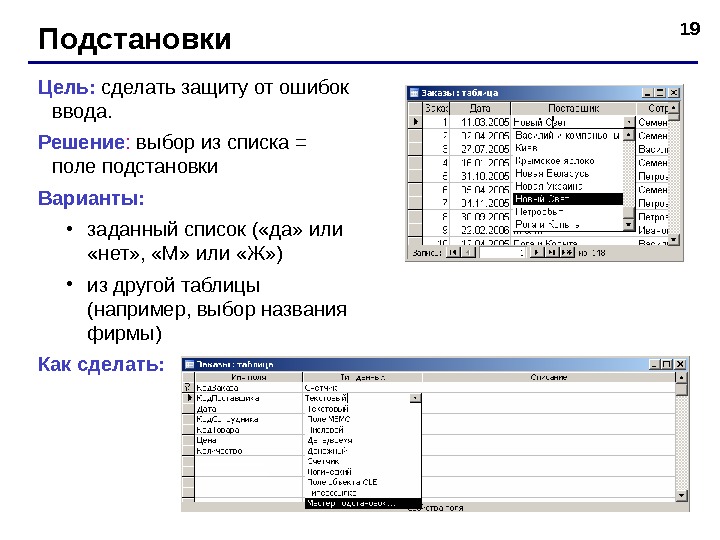This screenshot has width=720, height=540.
Task: Click scroll-up arrow in design view scrollbar
Action: coord(681,377)
